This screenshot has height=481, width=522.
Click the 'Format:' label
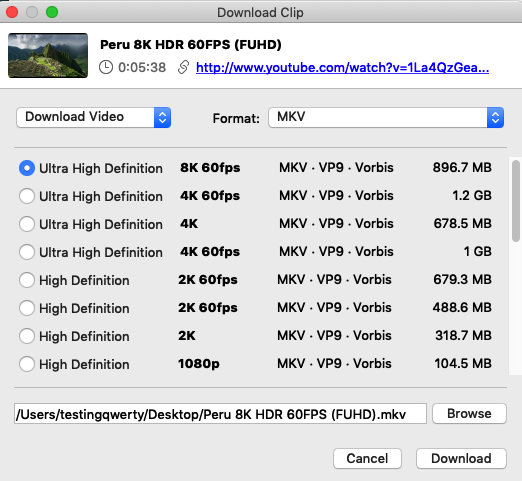coord(236,118)
